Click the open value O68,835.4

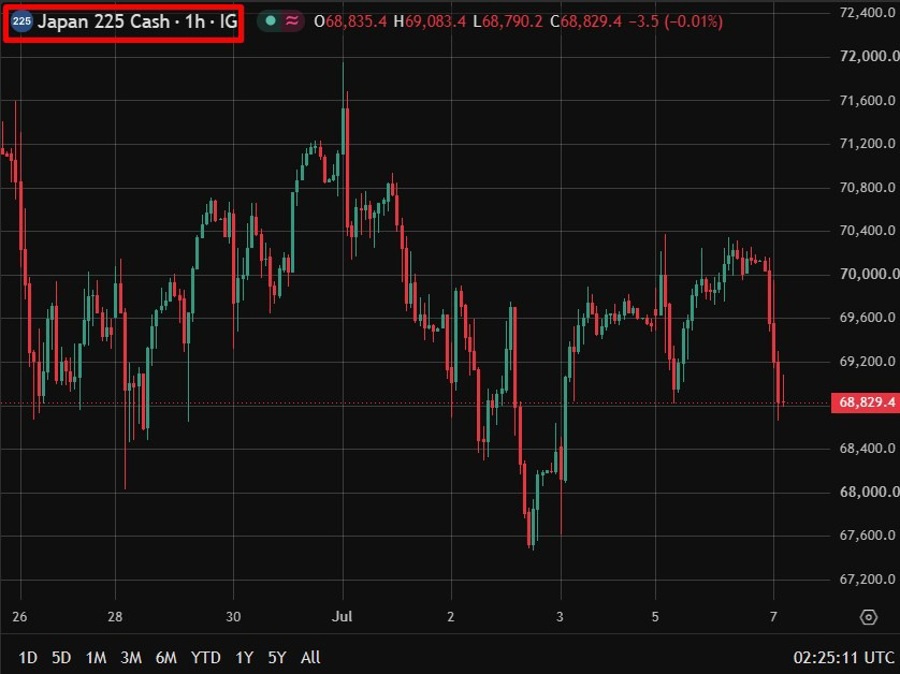pyautogui.click(x=350, y=22)
